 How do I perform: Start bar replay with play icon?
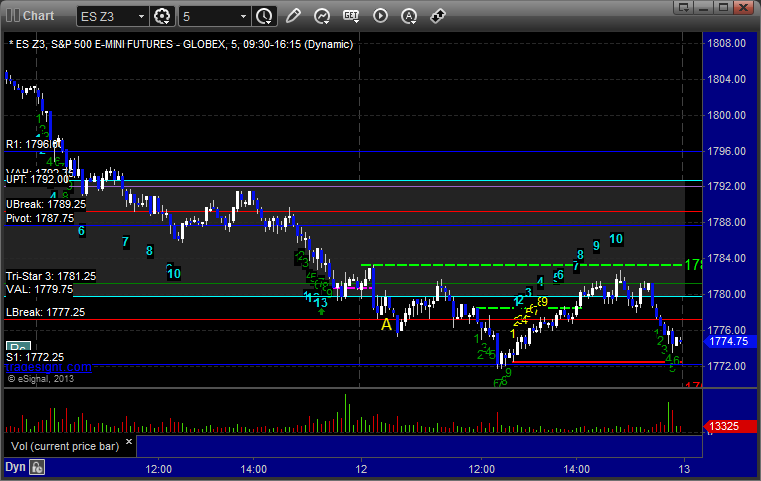click(x=380, y=16)
